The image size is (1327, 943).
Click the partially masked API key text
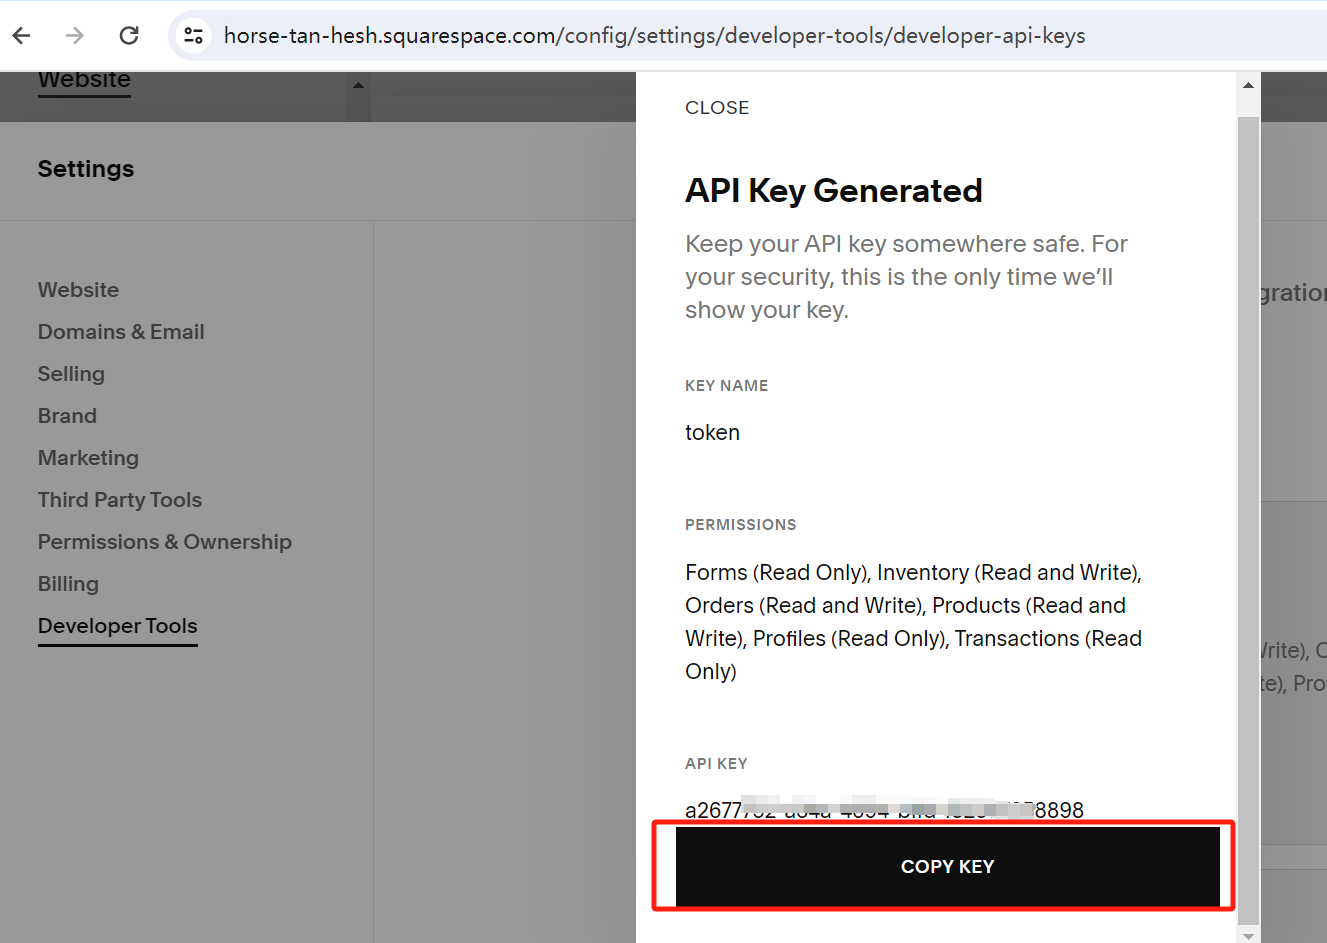[x=883, y=809]
